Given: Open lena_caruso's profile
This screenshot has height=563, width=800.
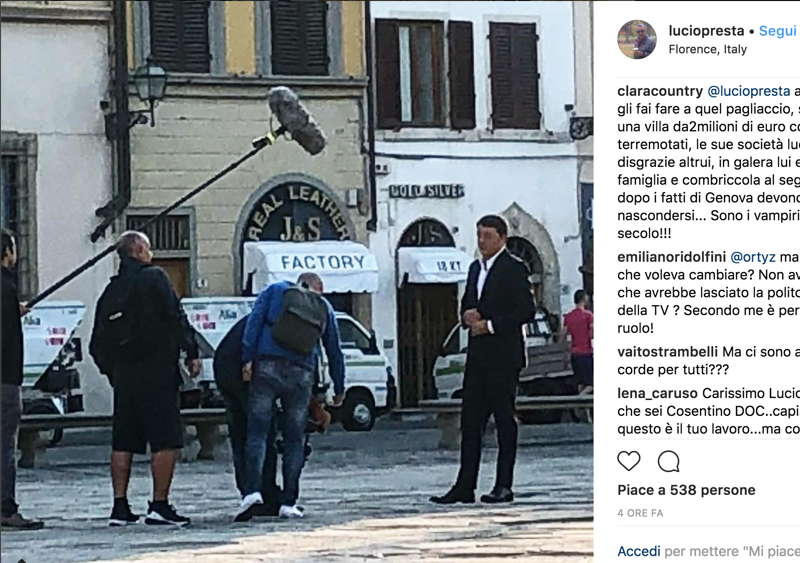Looking at the screenshot, I should (657, 394).
